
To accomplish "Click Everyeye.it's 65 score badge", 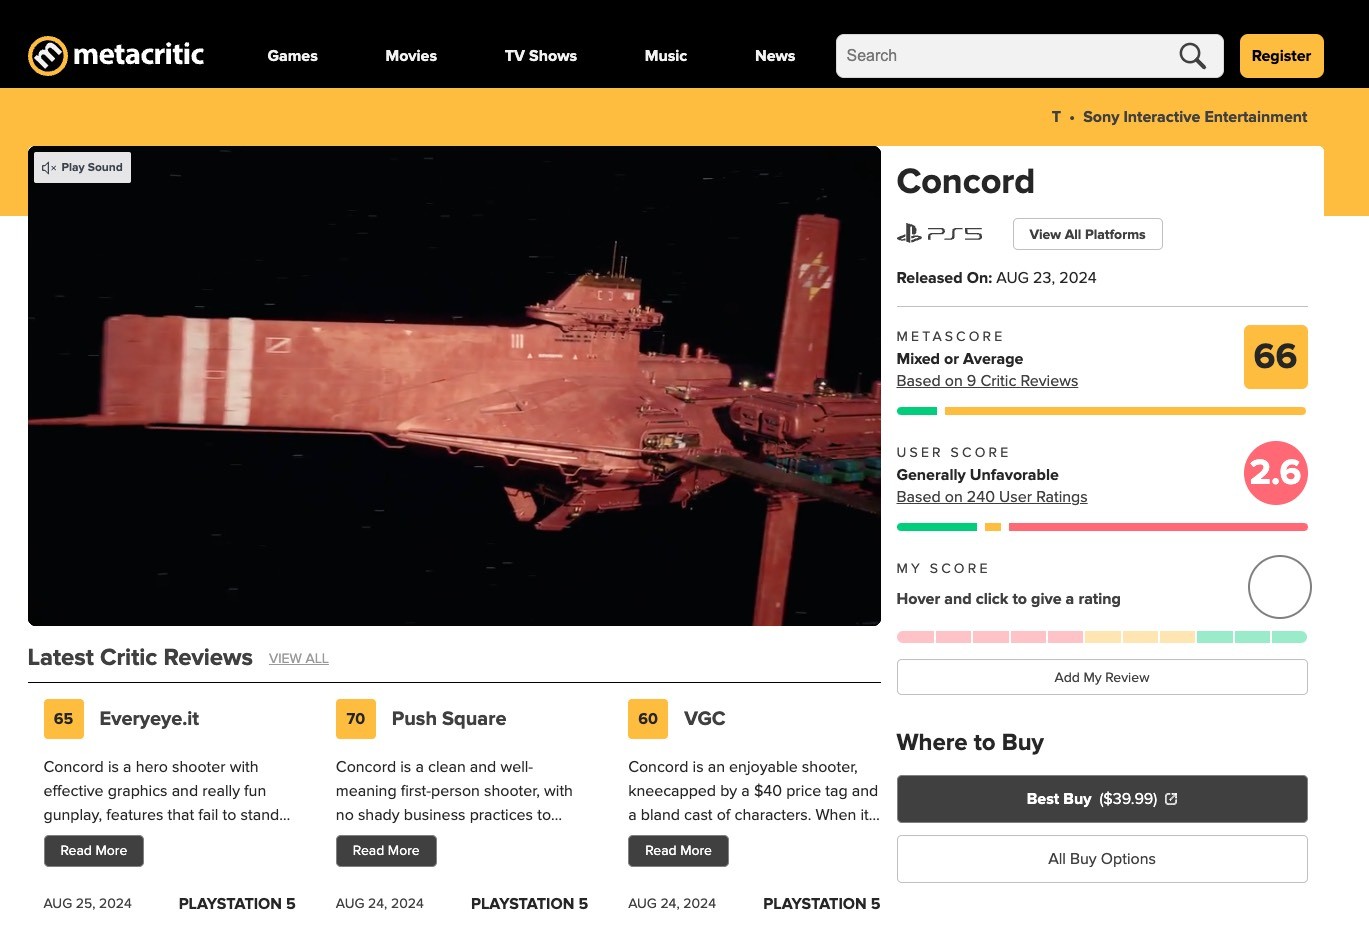I will 63,719.
